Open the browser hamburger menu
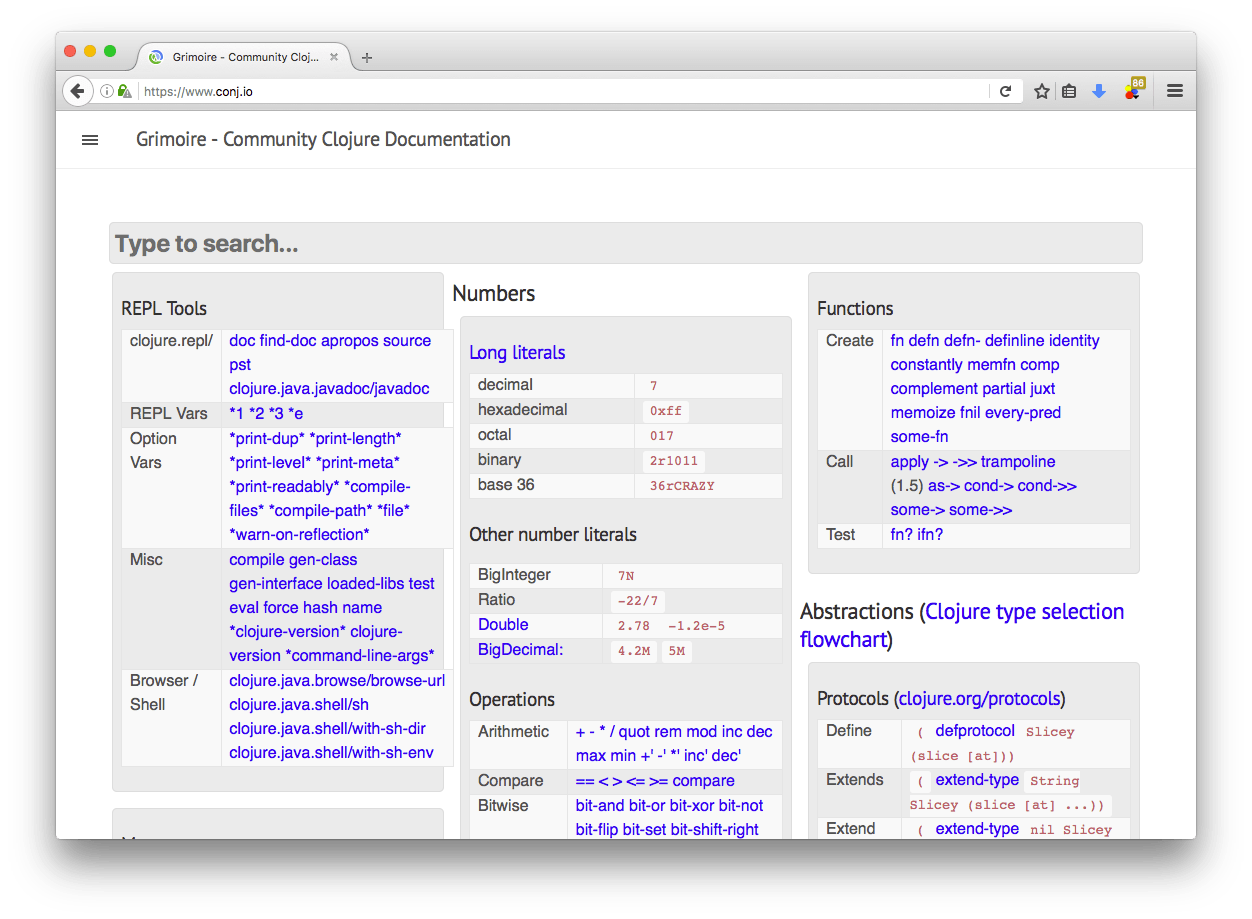This screenshot has width=1252, height=919. (x=1175, y=91)
